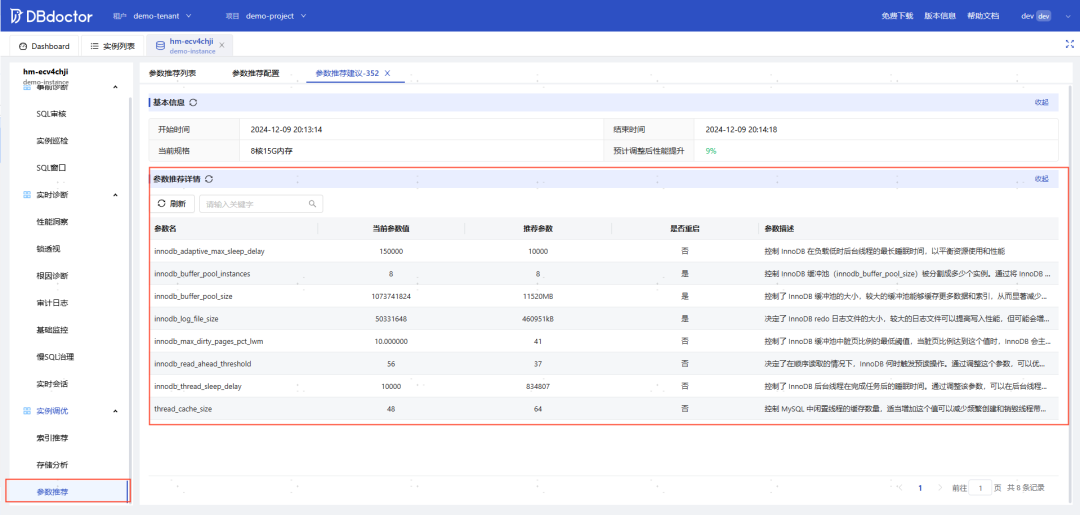
Task: Click the 460951kB recommended value
Action: (x=538, y=319)
